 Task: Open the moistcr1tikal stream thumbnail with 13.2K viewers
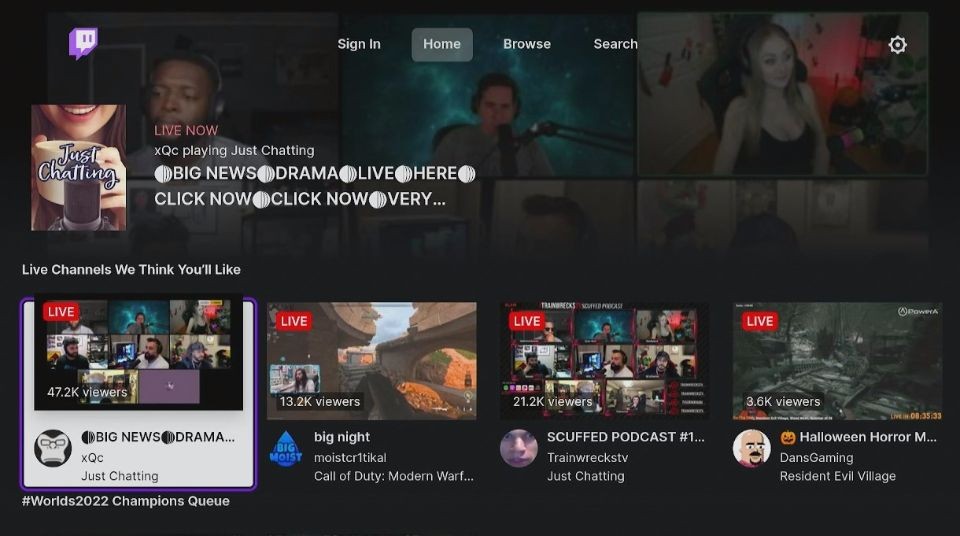[372, 361]
